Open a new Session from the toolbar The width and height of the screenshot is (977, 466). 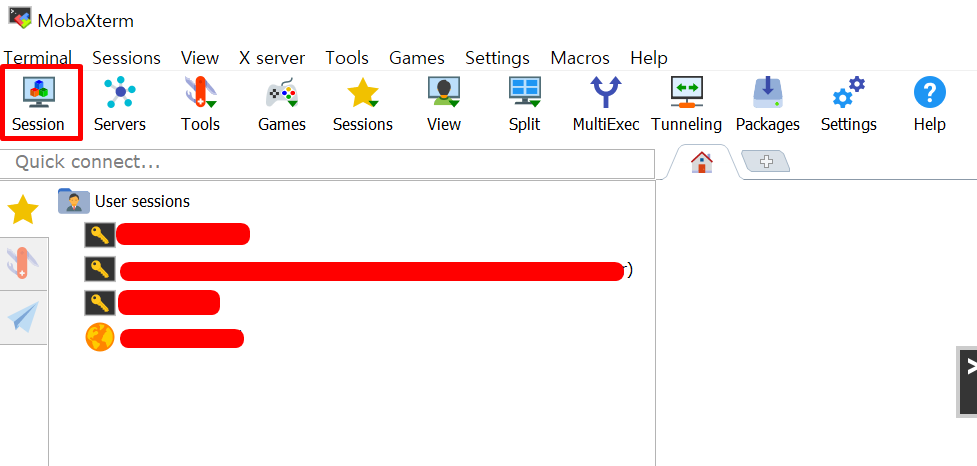pos(39,103)
